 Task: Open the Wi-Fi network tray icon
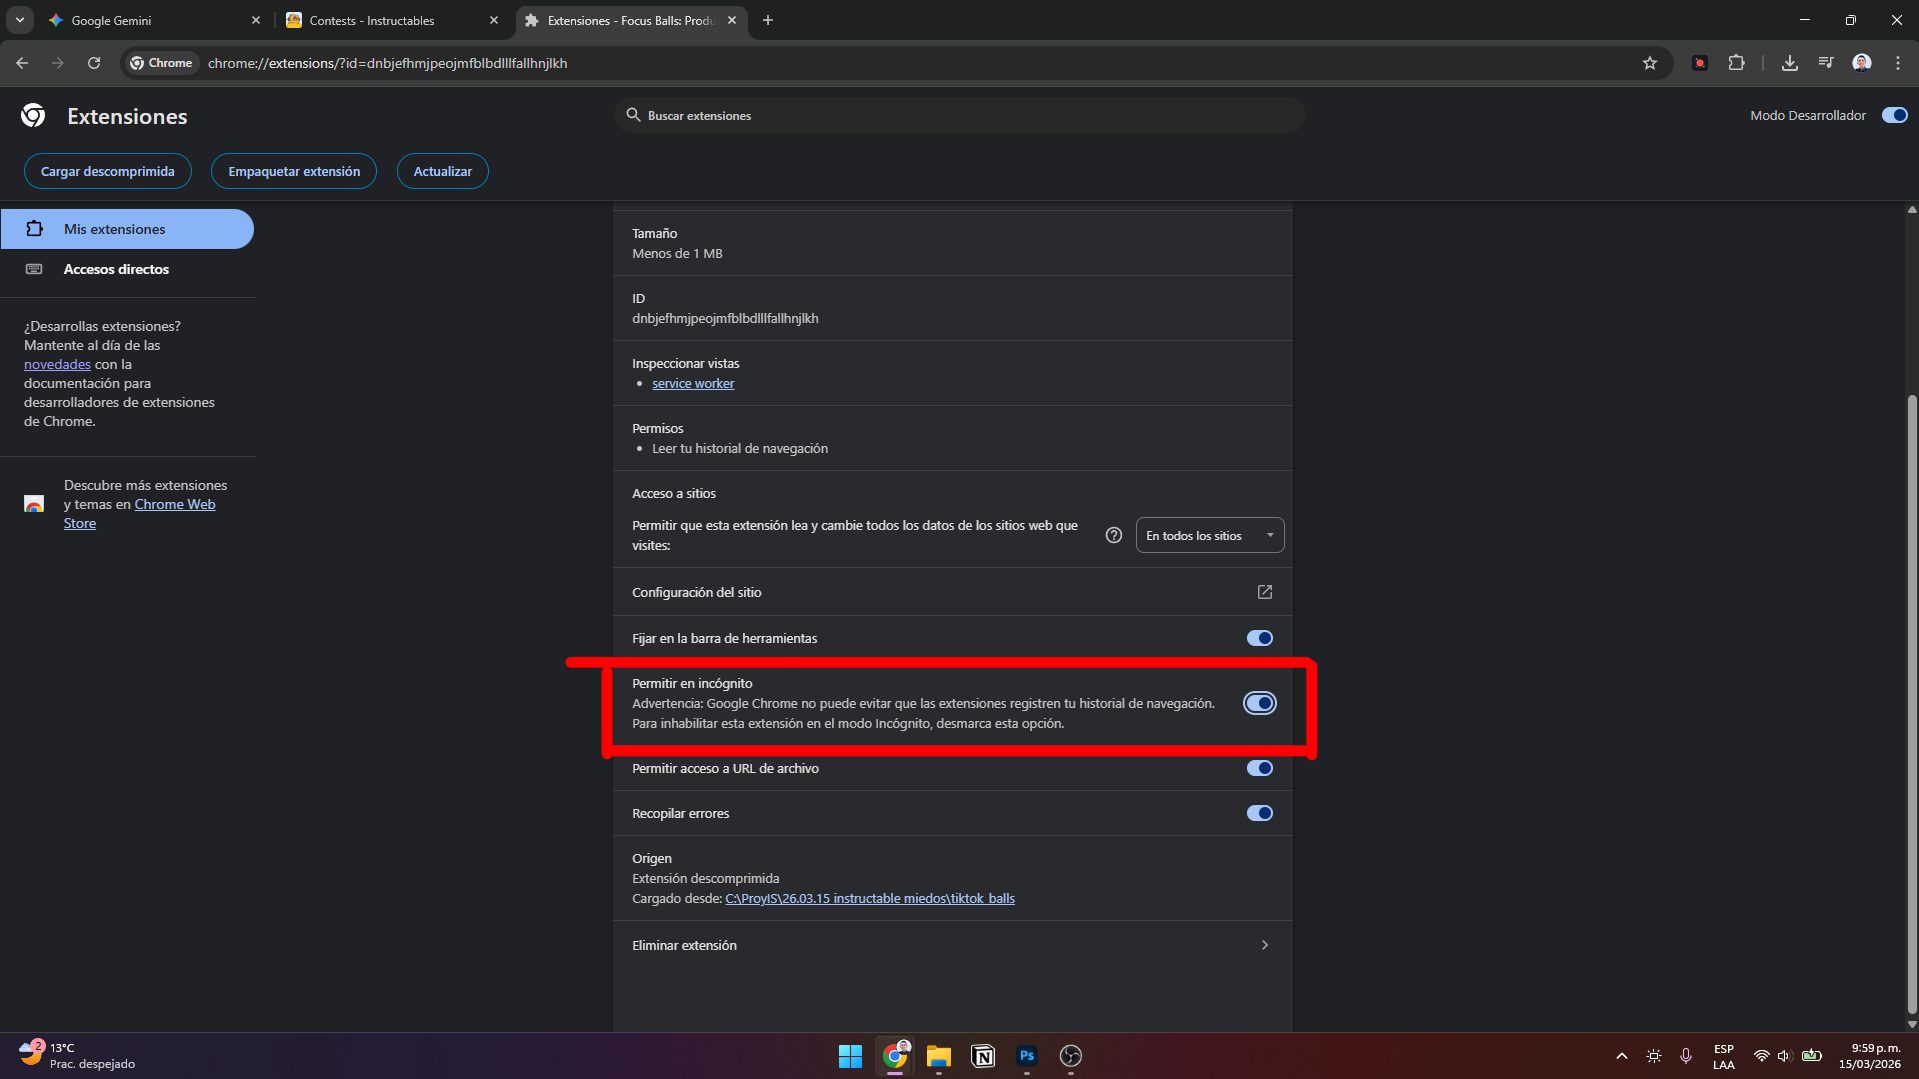(x=1761, y=1056)
